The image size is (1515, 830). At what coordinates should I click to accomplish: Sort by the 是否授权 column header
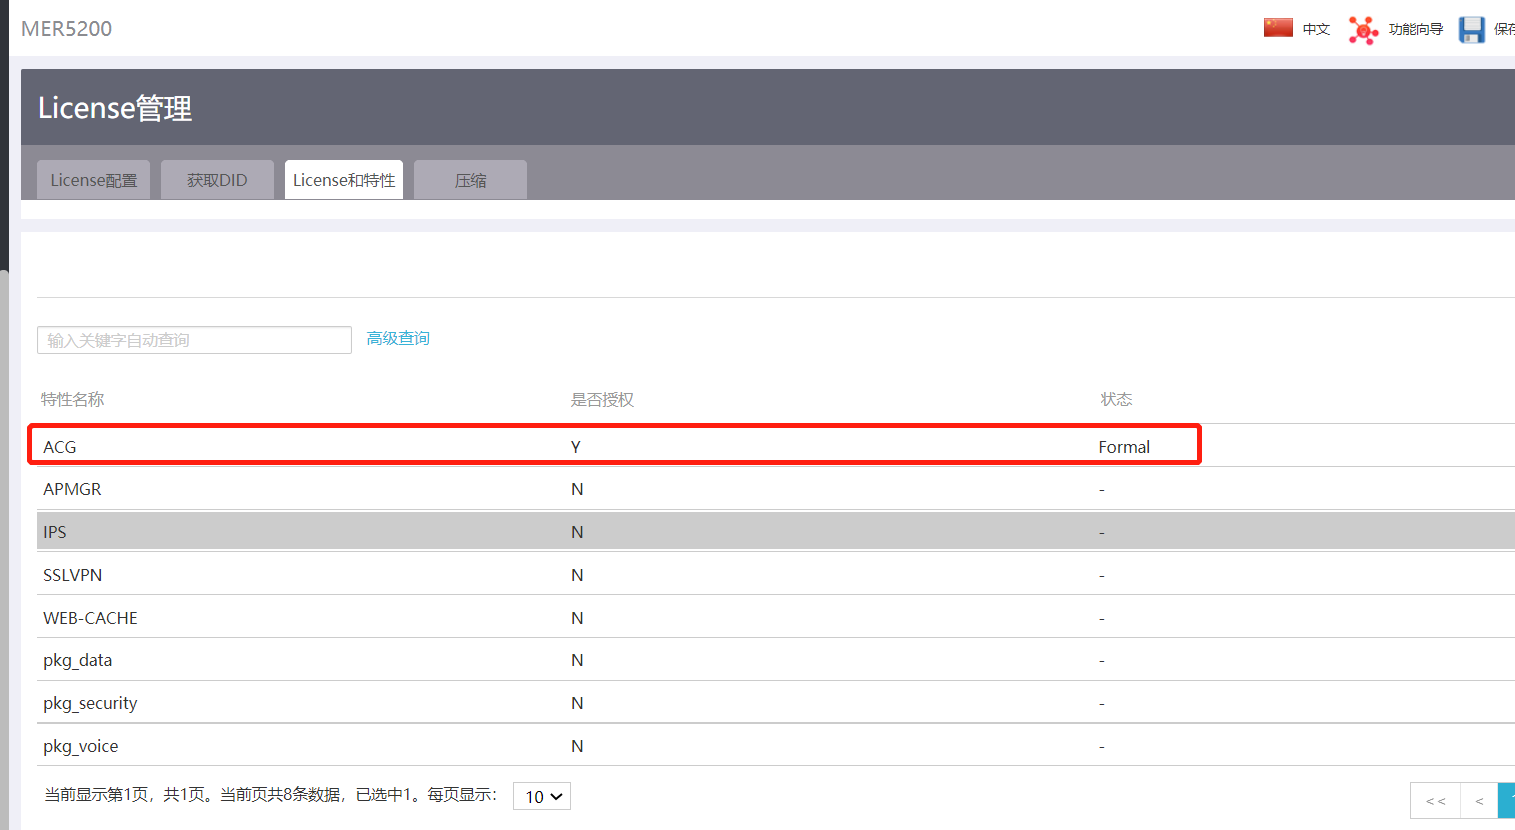tap(602, 400)
